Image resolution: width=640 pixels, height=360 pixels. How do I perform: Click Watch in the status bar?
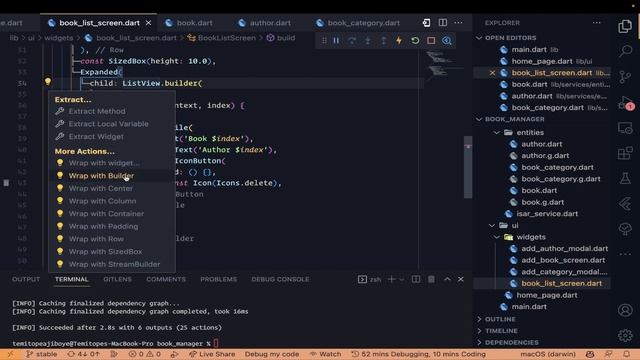(x=325, y=354)
